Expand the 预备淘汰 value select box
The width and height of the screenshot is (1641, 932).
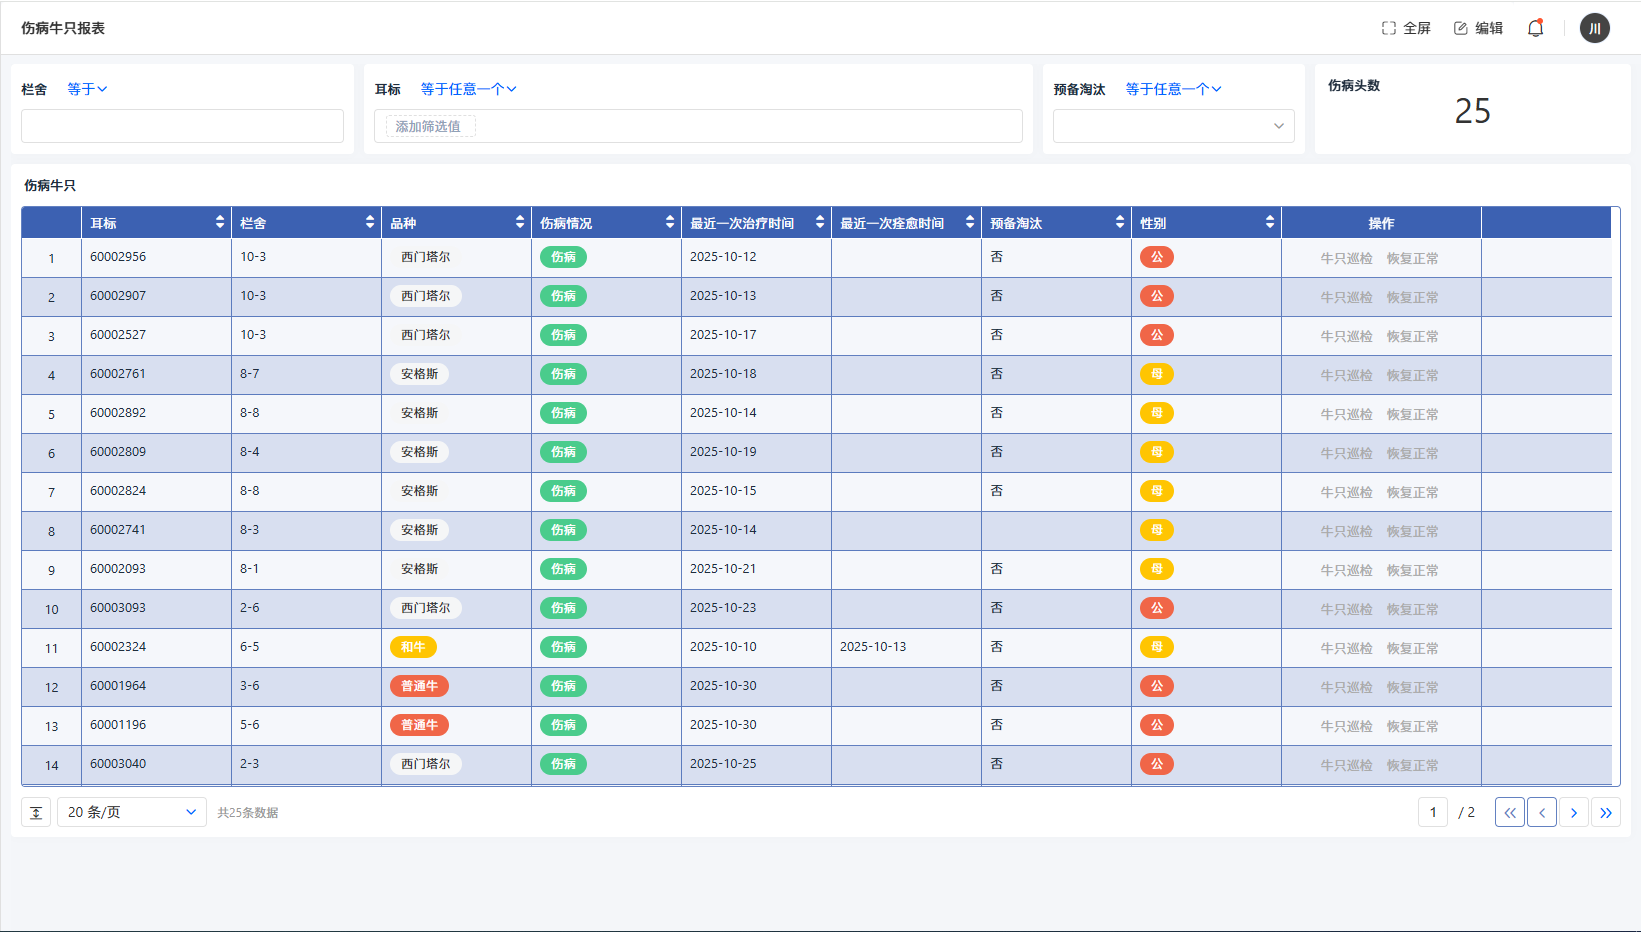tap(1173, 126)
